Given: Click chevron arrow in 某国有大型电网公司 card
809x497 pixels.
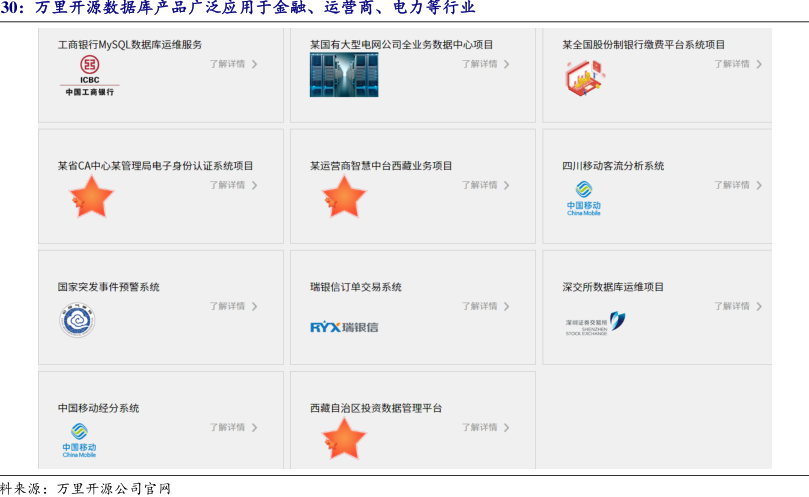Looking at the screenshot, I should click(x=507, y=64).
